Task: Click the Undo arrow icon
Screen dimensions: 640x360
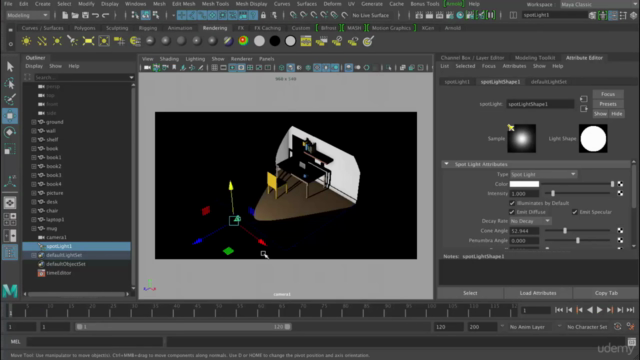Action: click(x=96, y=15)
